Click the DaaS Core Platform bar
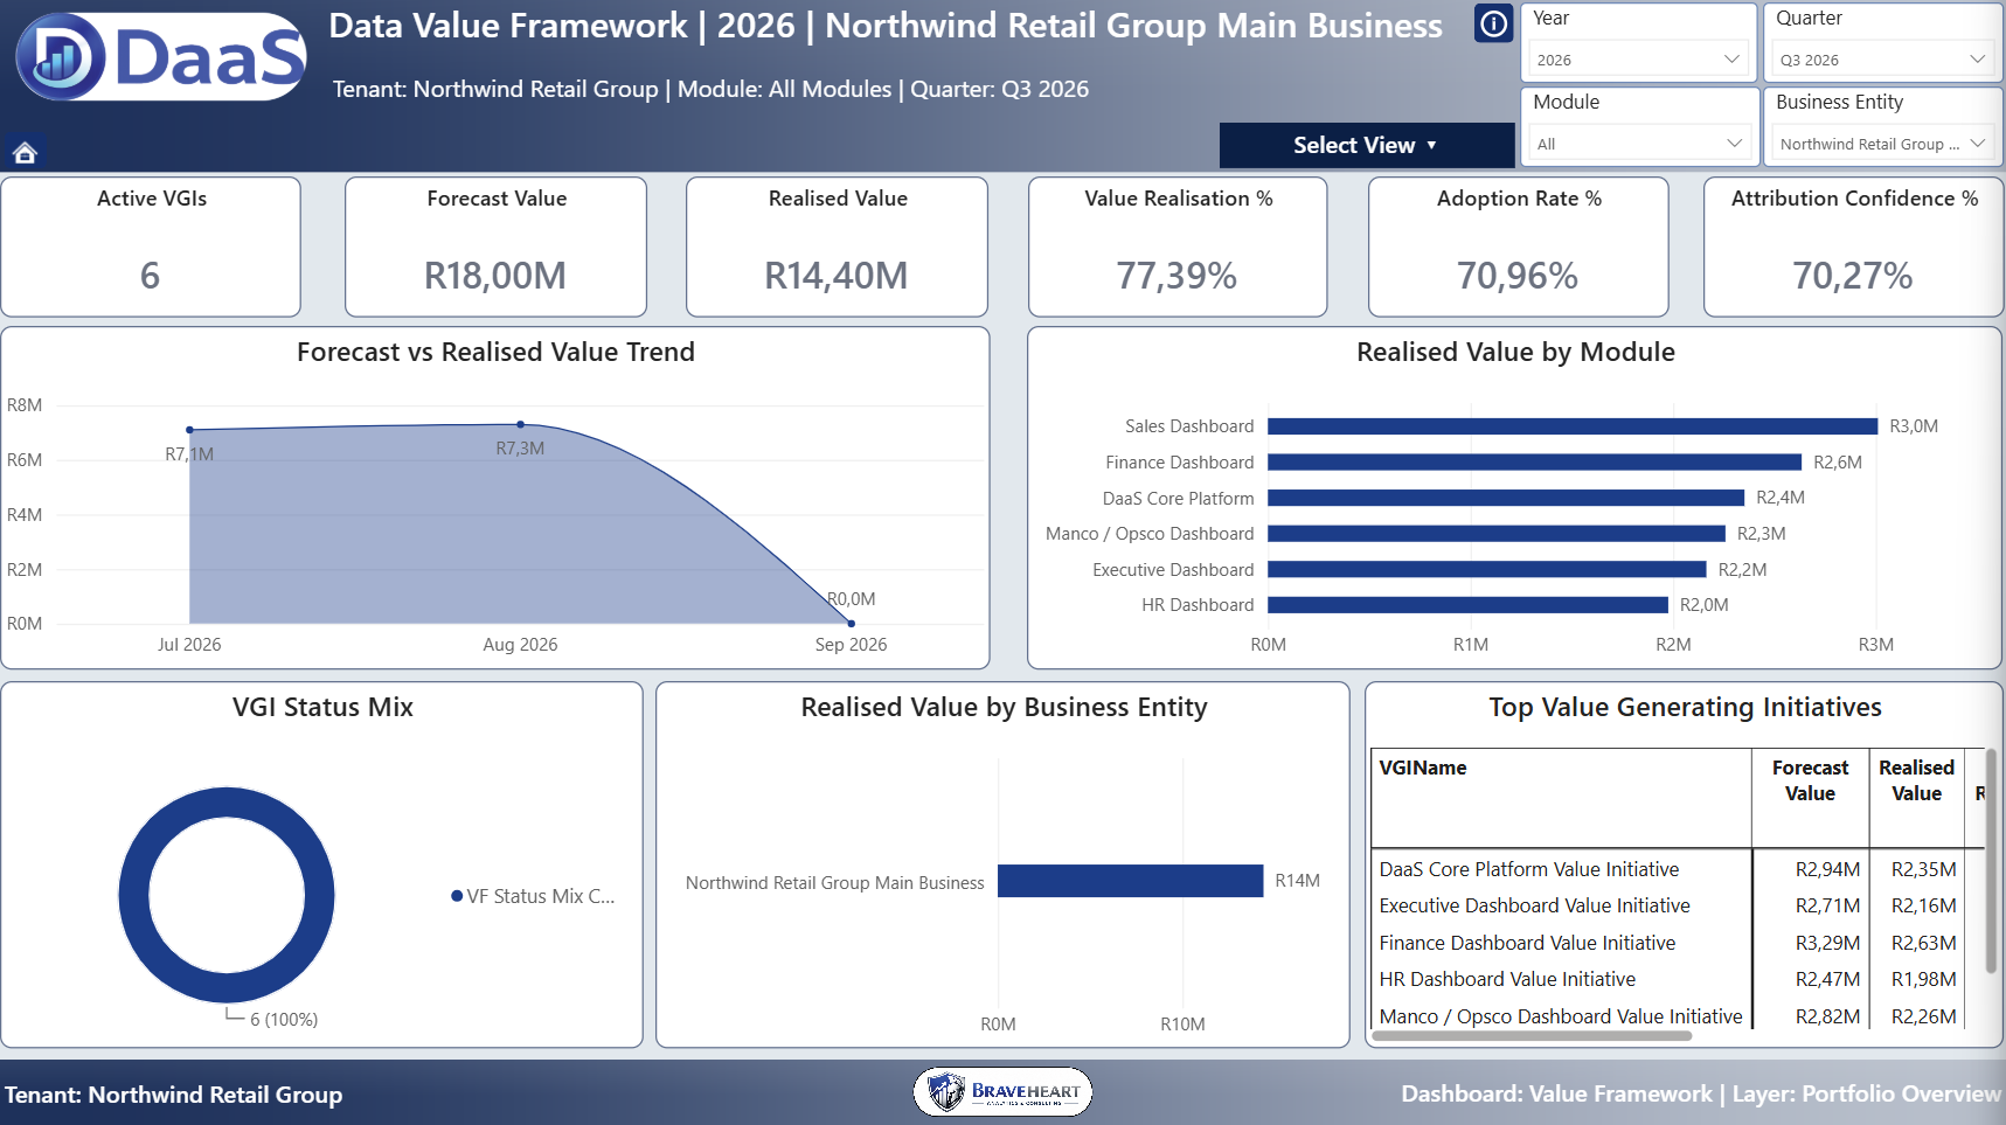The height and width of the screenshot is (1125, 2006). tap(1506, 498)
